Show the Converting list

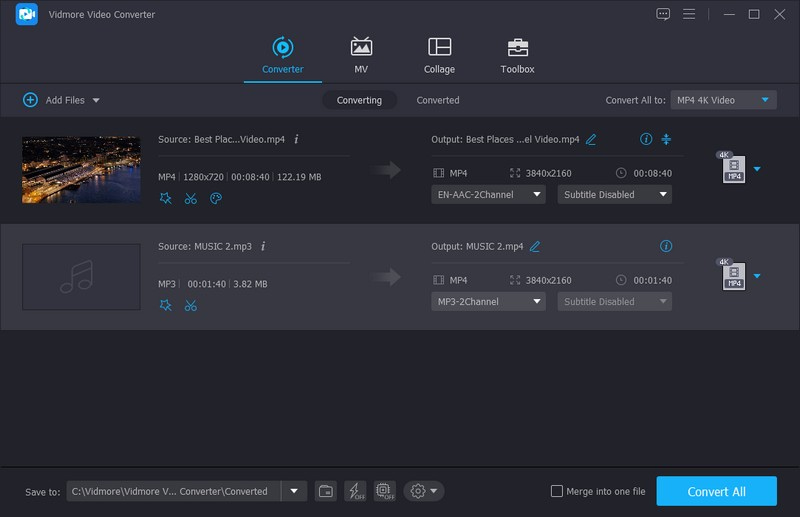[359, 100]
